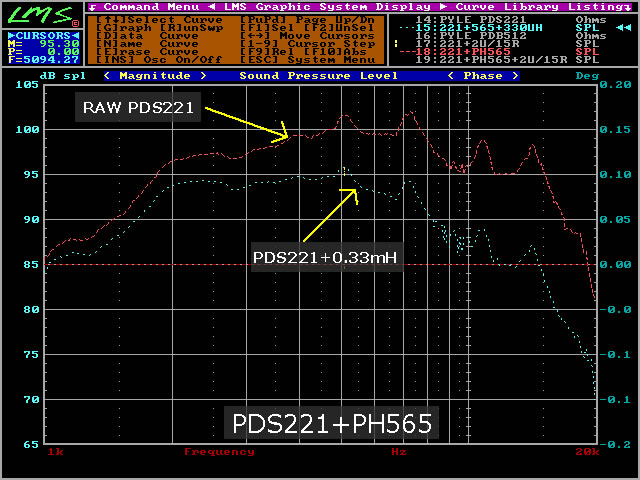This screenshot has height=480, width=640.
Task: Click the cursor phase value P= 0.00
Action: click(x=44, y=52)
